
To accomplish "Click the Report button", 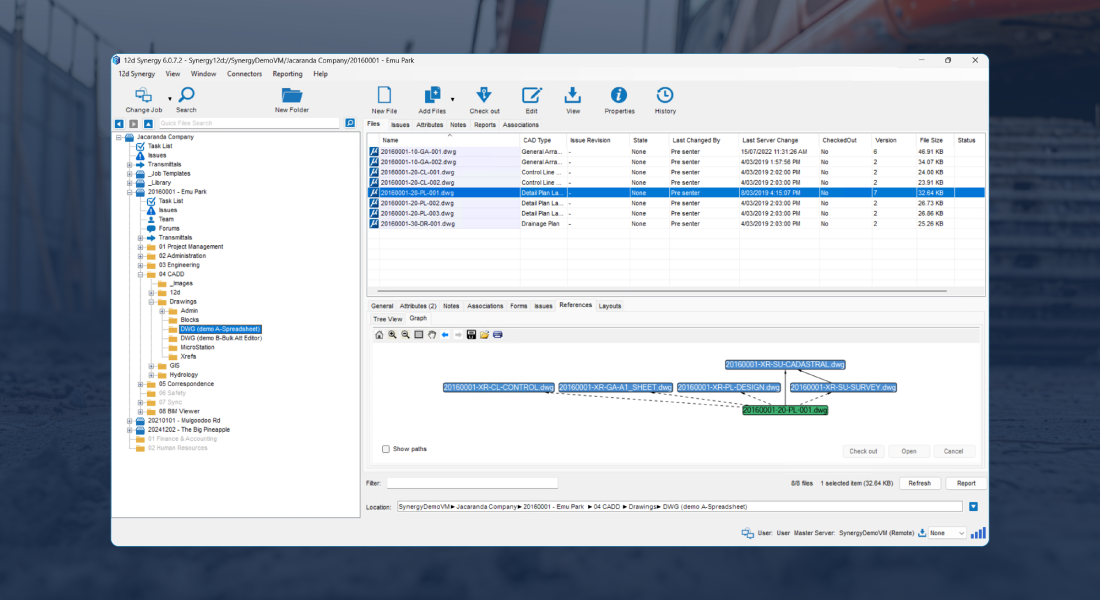I will [x=965, y=483].
